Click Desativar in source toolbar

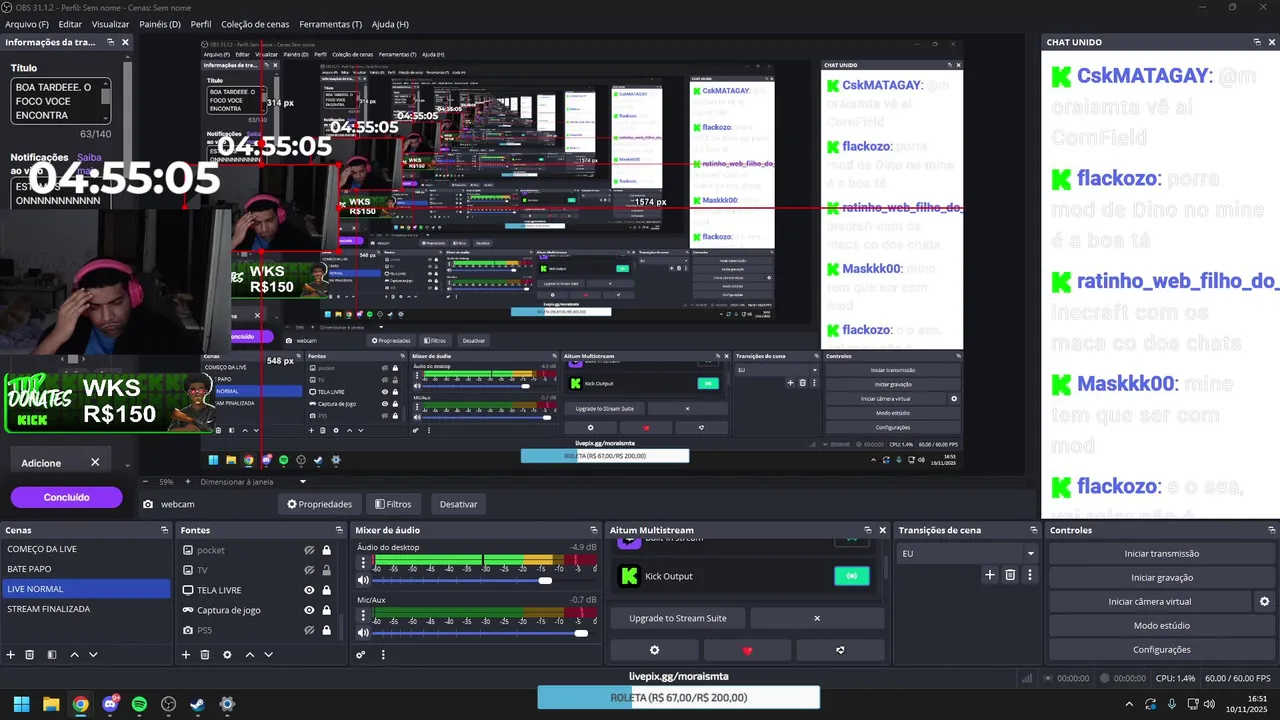(x=458, y=504)
